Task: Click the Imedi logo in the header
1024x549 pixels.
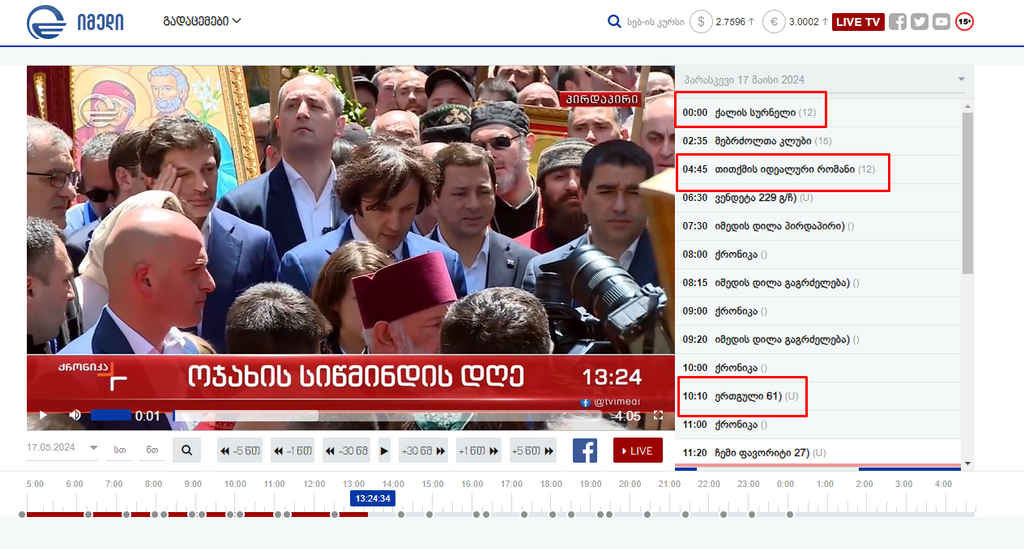Action: [x=75, y=22]
